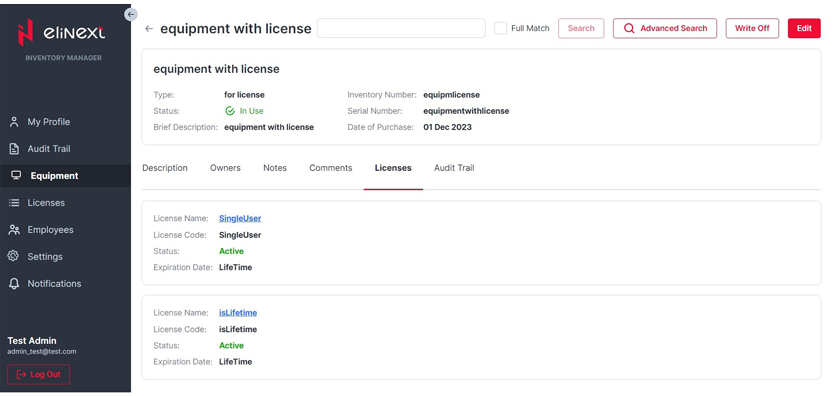Click the 'for license' type value
834x396 pixels.
coord(244,95)
